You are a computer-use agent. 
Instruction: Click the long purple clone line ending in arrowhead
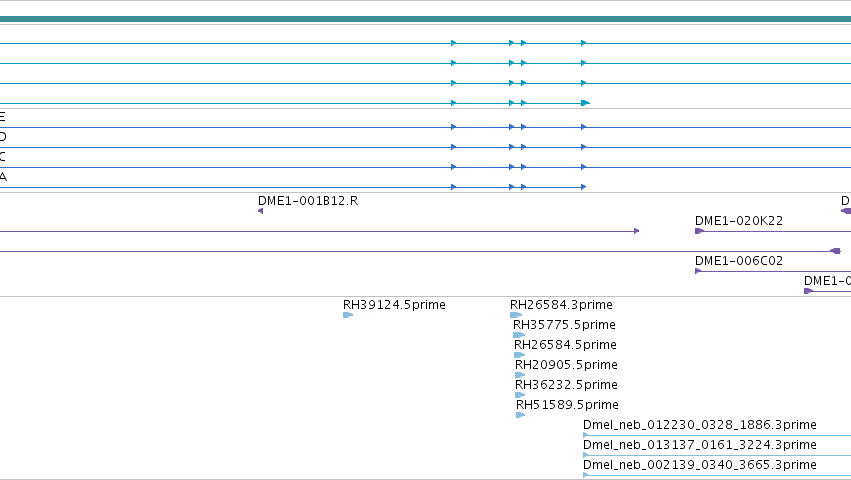tap(319, 231)
